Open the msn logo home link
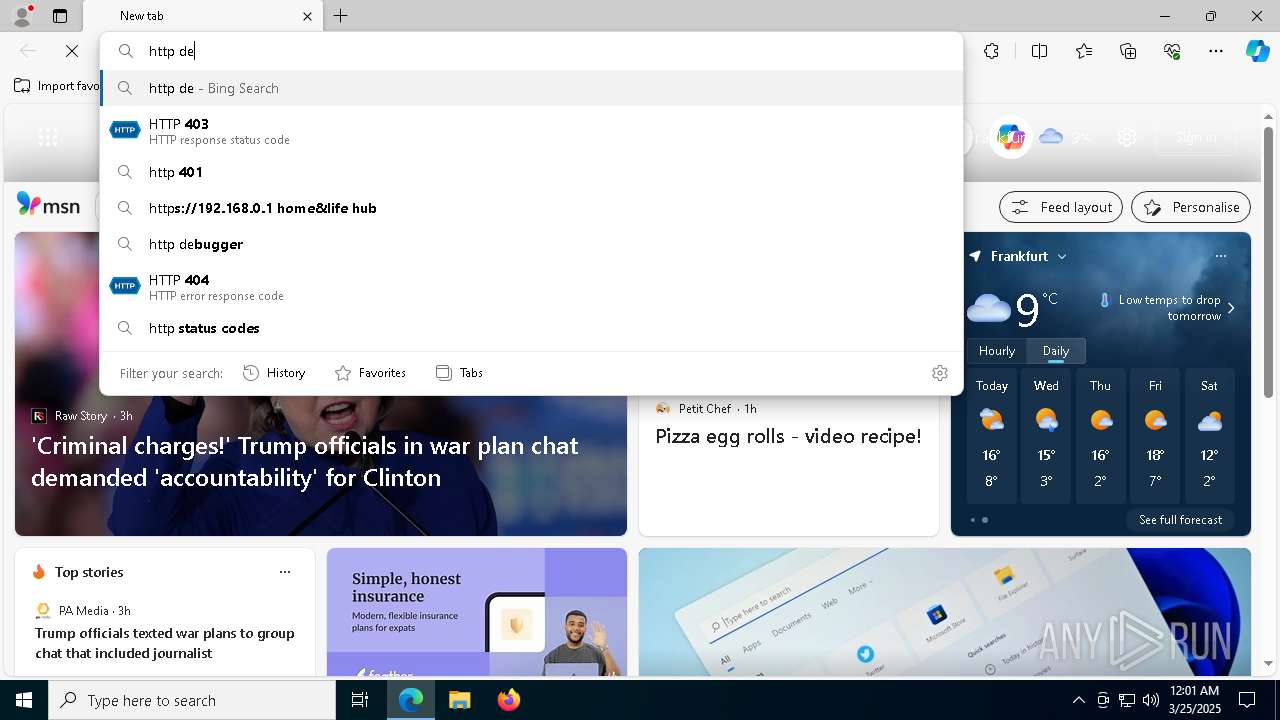Screen dimensions: 1280x720 (48, 205)
